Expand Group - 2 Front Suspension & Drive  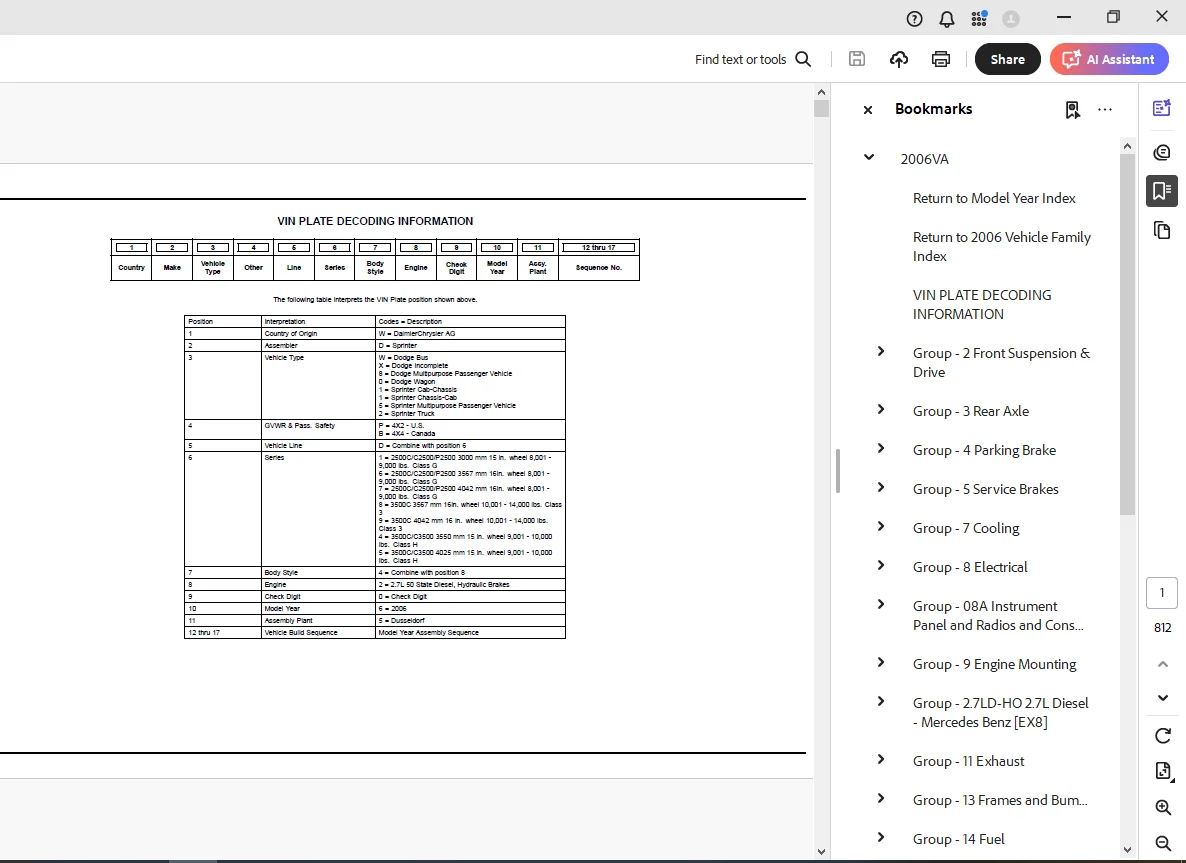tap(880, 351)
